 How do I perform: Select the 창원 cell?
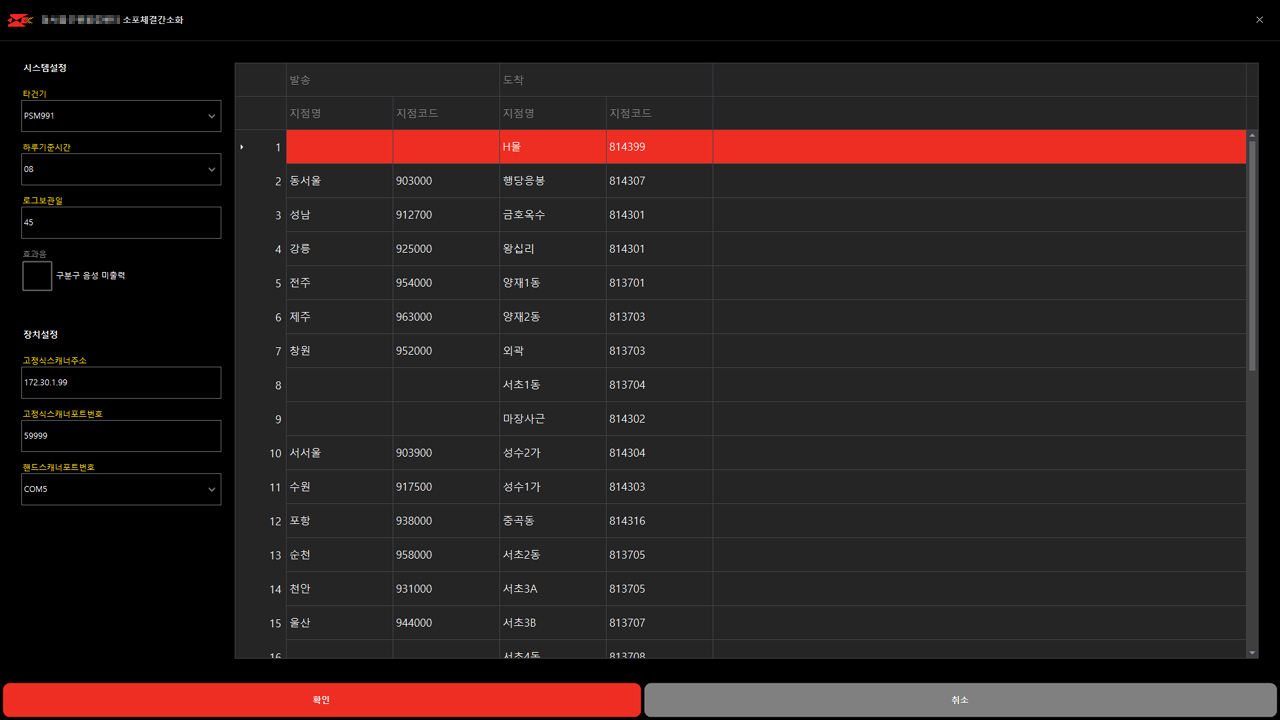pyautogui.click(x=339, y=351)
